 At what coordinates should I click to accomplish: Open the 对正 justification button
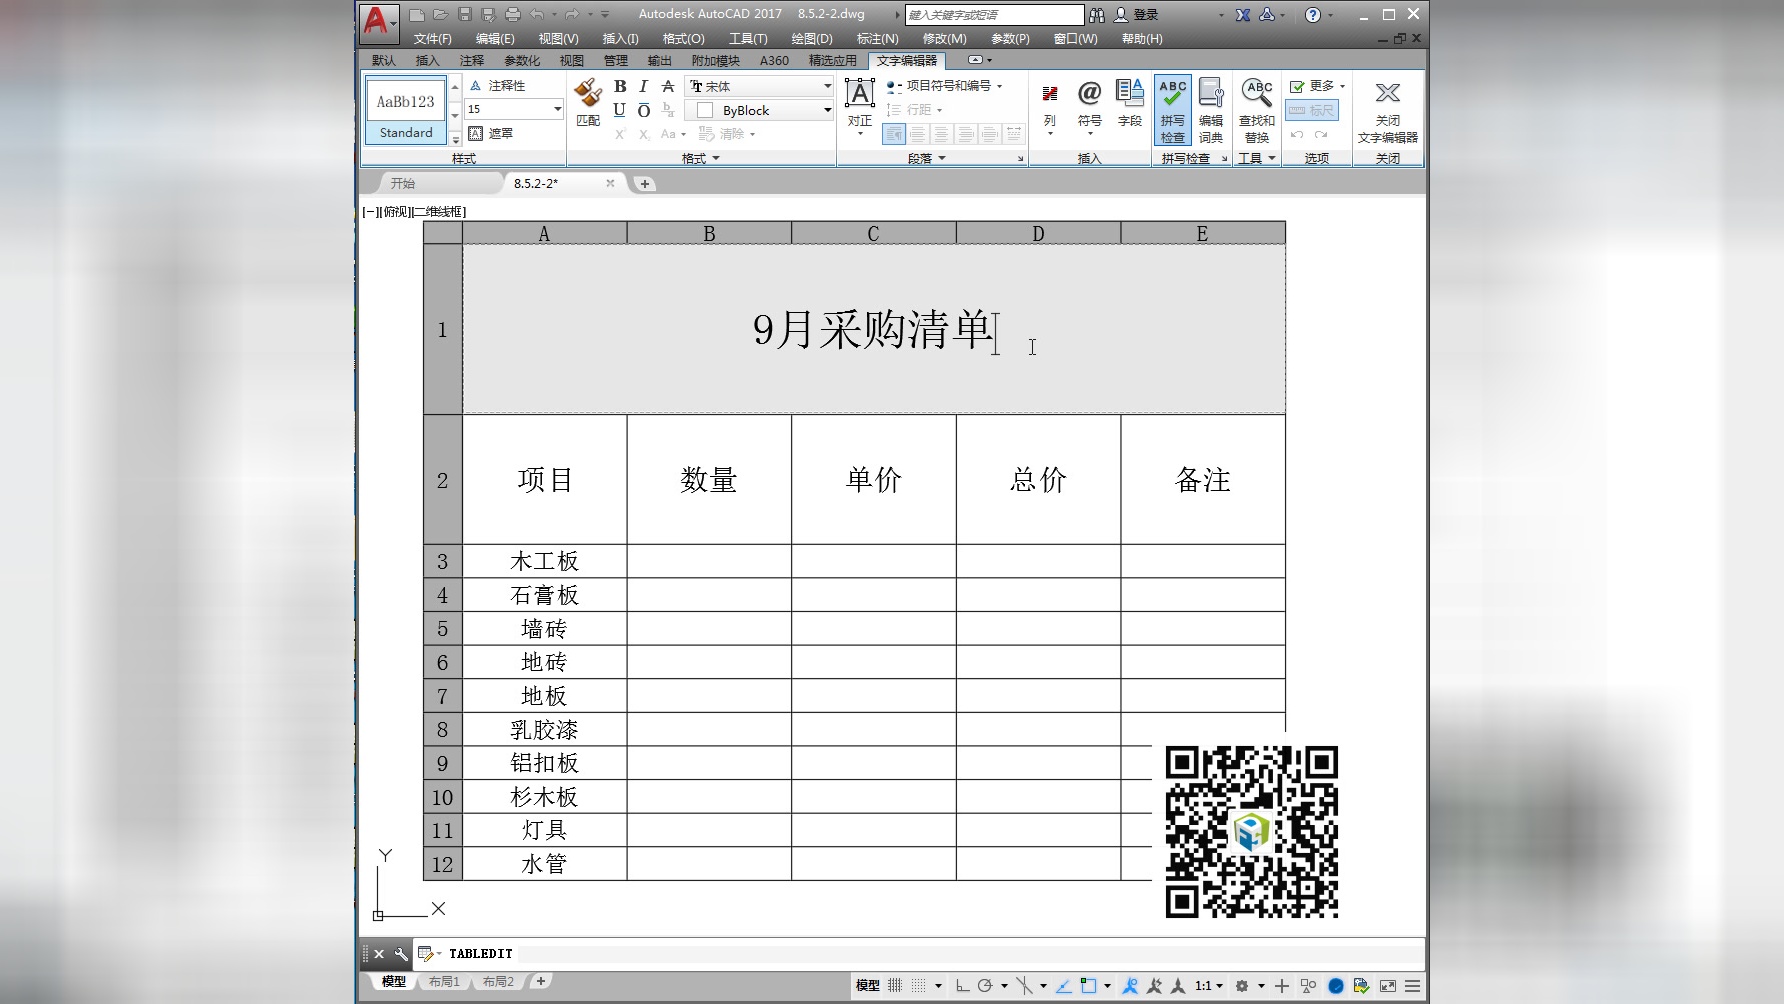pyautogui.click(x=860, y=106)
